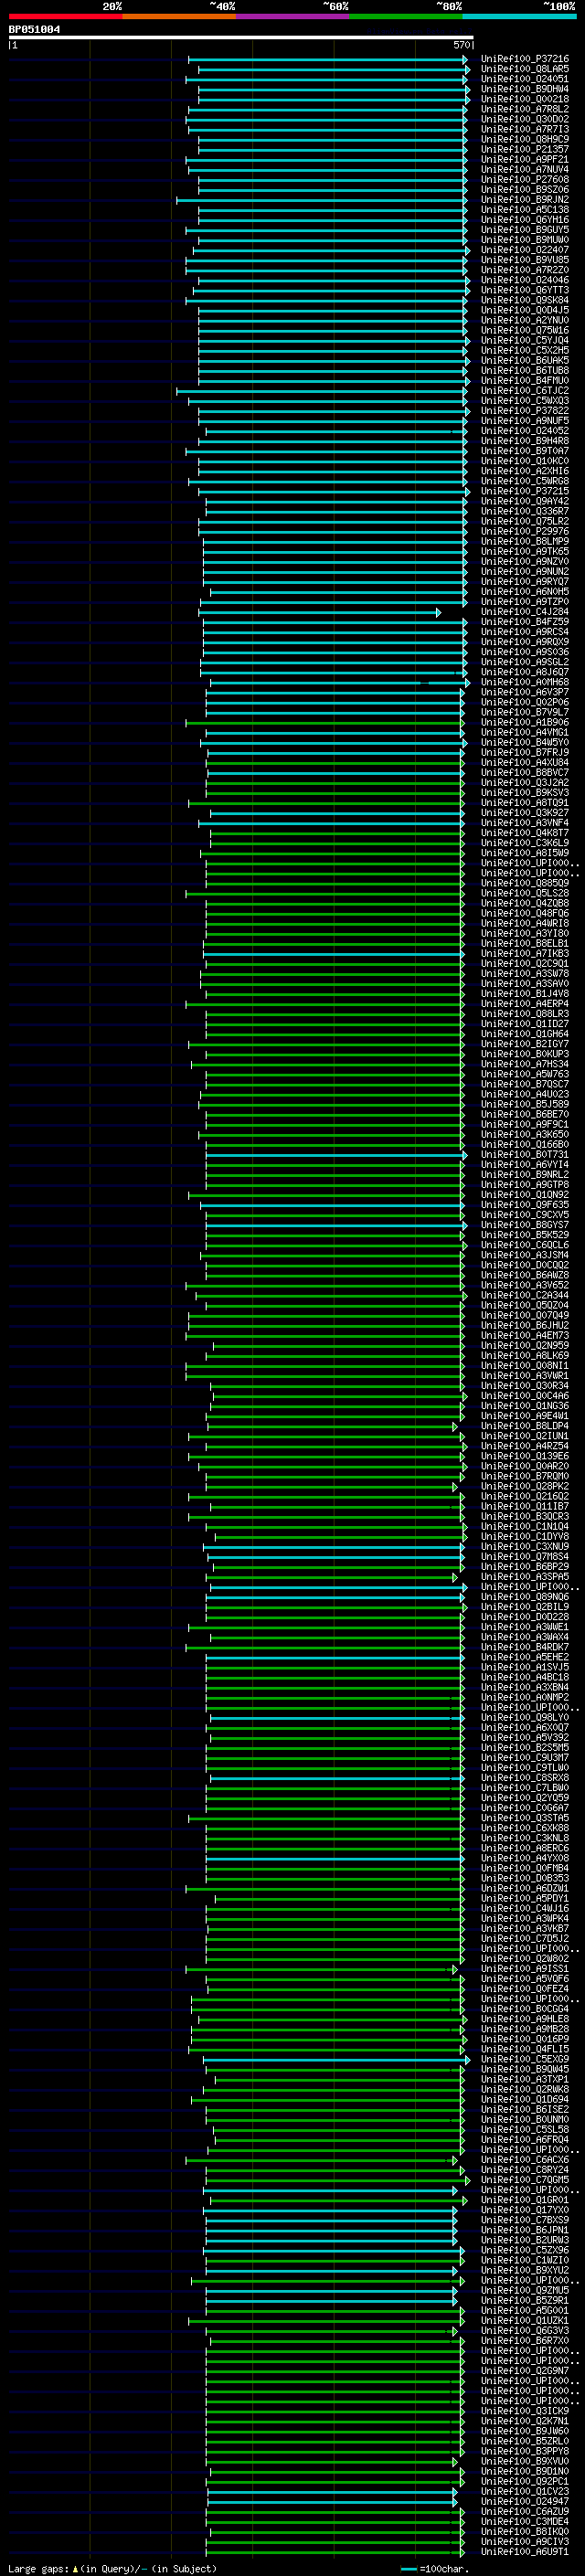
Task: Click the label UniRef100_C6TJC2
Action: tap(525, 391)
